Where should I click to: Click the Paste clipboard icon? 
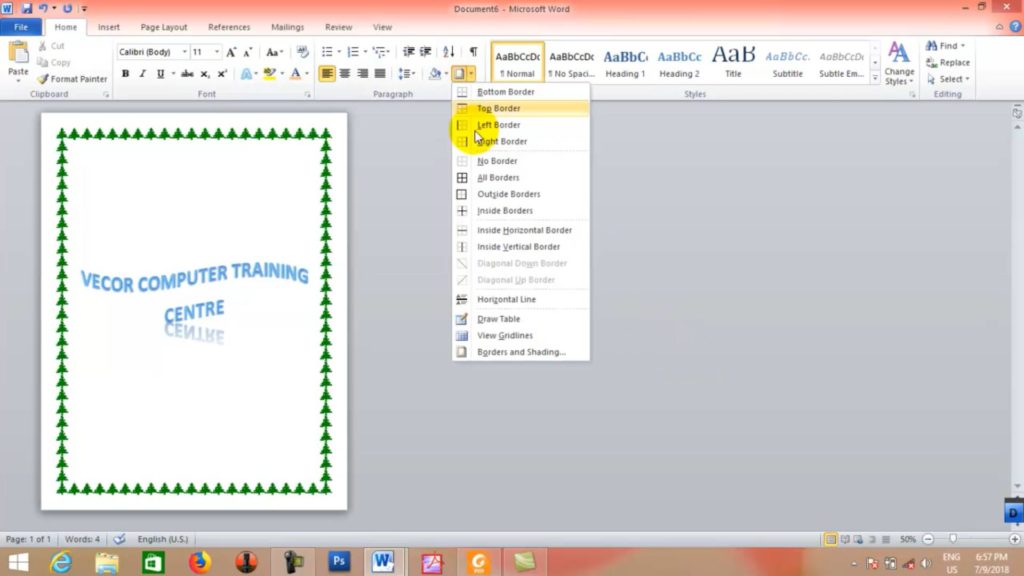click(x=18, y=53)
